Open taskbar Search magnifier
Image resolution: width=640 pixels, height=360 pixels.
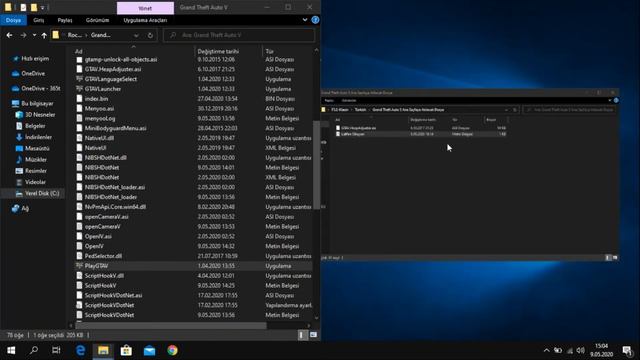(34, 350)
